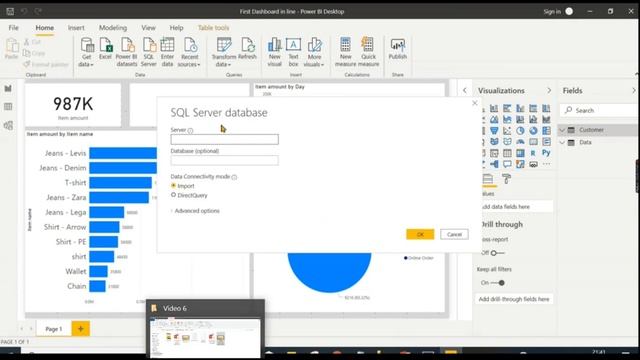This screenshot has width=640, height=360.
Task: Collapse the Fields pane
Action: pyautogui.click(x=634, y=91)
